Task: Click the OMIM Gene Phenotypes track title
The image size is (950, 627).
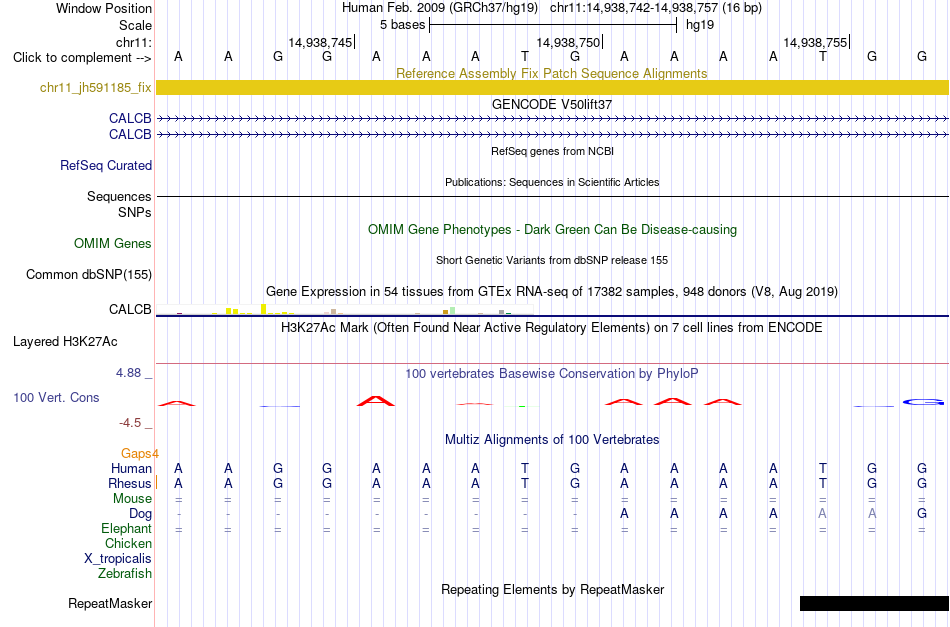Action: click(553, 230)
